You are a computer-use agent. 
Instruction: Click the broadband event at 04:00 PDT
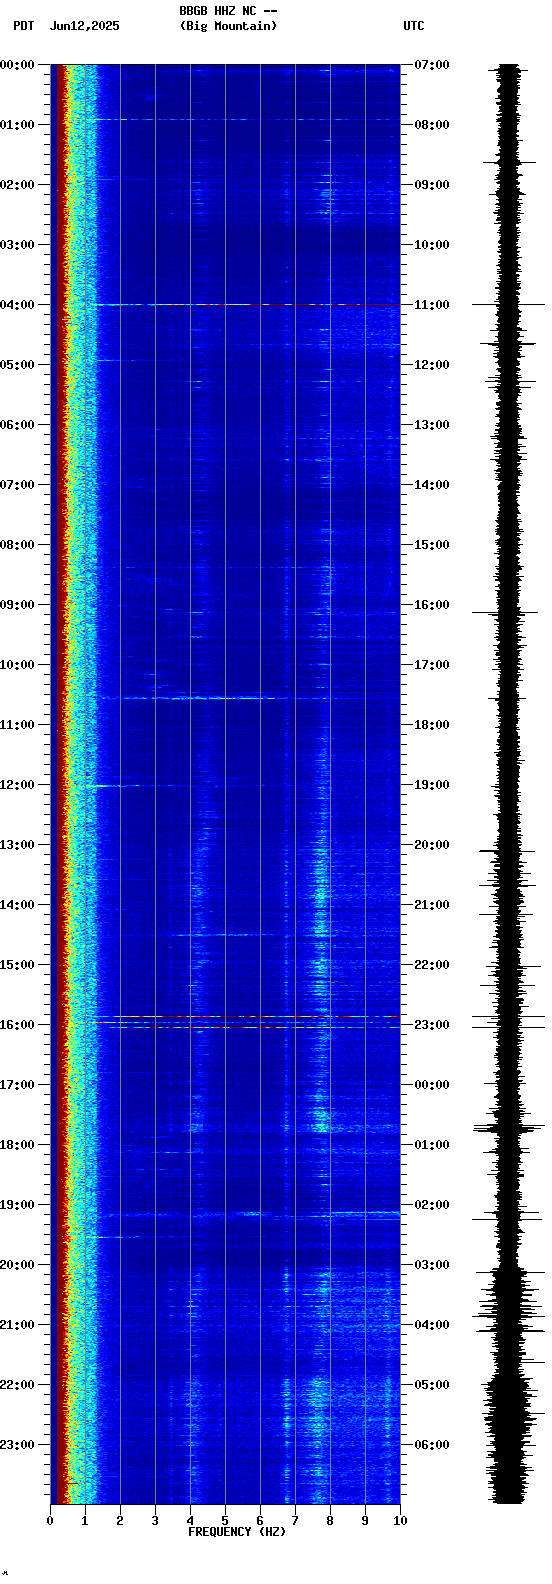(x=247, y=304)
